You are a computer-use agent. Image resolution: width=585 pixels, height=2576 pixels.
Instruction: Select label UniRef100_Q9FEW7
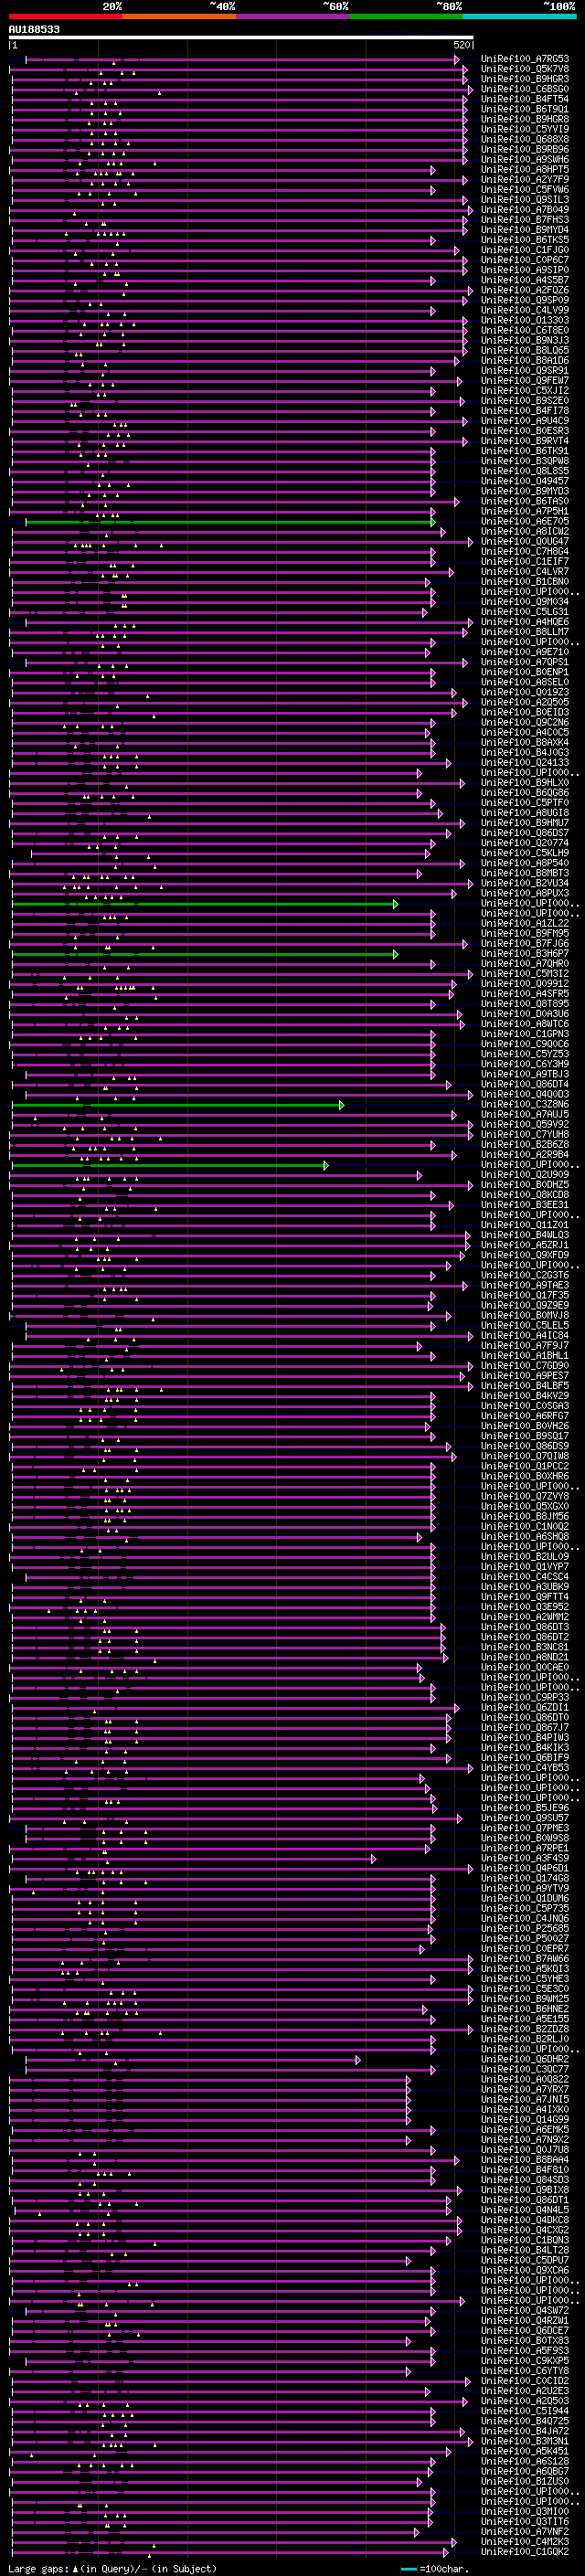coord(525,381)
